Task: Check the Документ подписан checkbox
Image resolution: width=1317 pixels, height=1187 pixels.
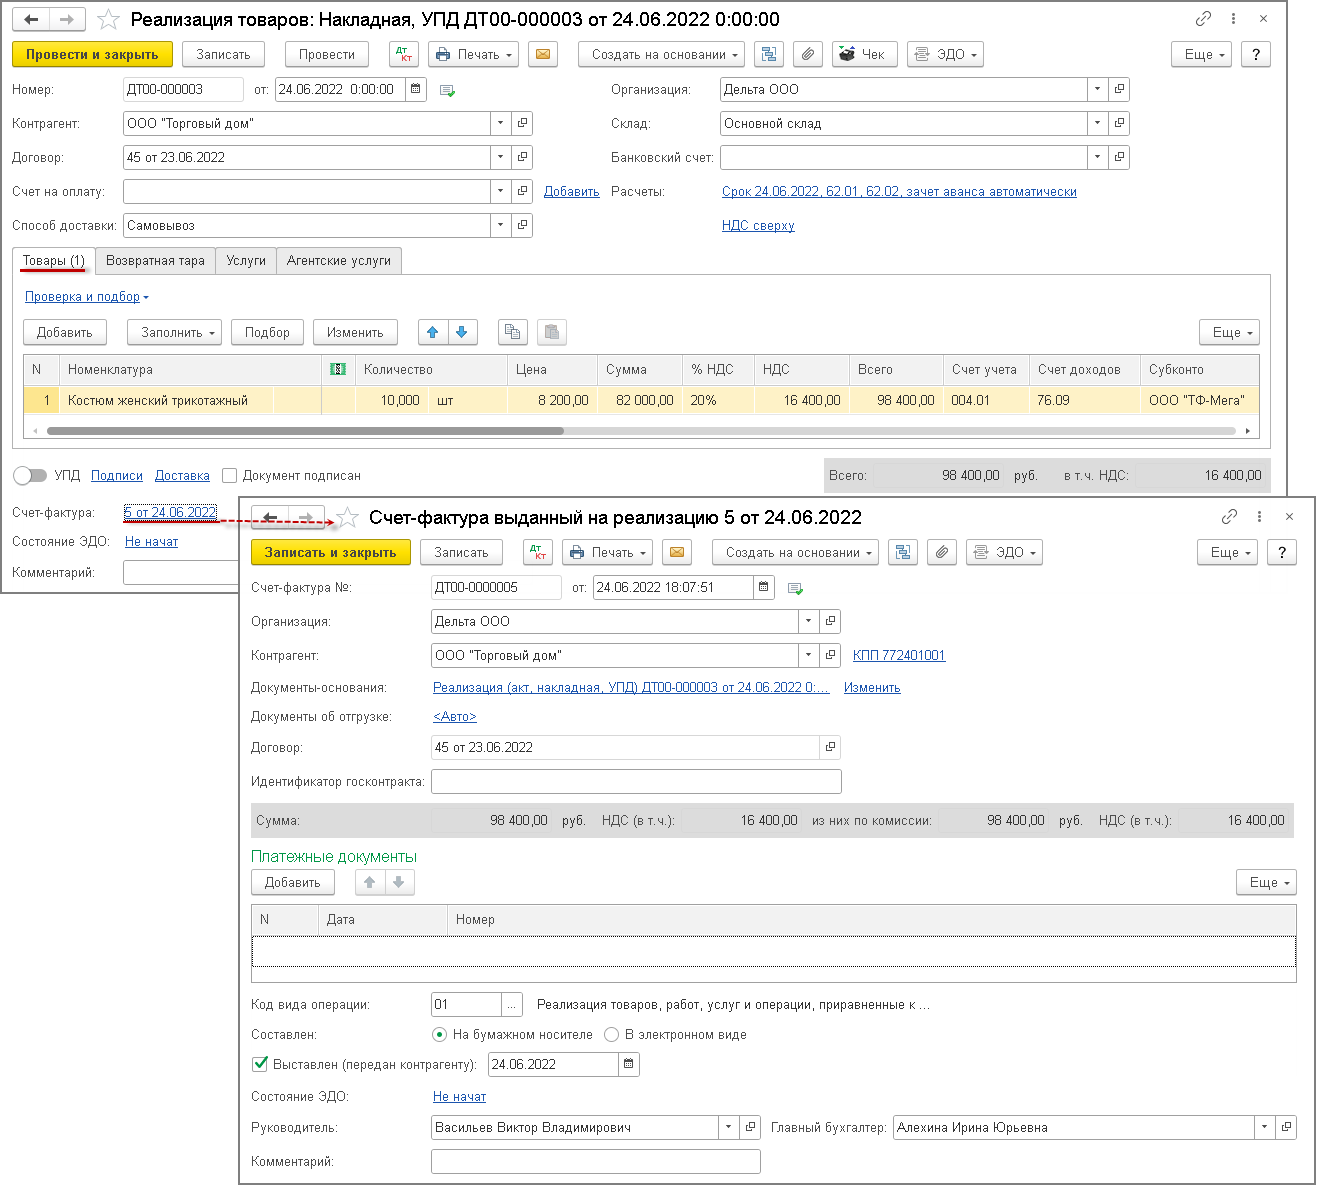Action: pyautogui.click(x=230, y=475)
